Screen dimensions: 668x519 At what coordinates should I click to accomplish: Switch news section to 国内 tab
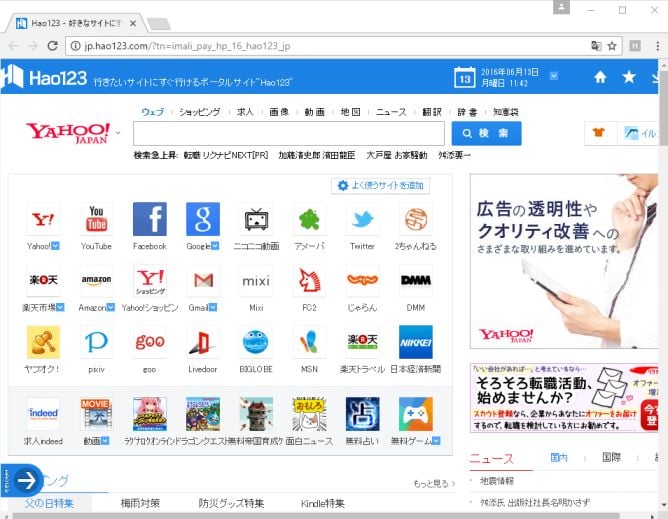(559, 458)
